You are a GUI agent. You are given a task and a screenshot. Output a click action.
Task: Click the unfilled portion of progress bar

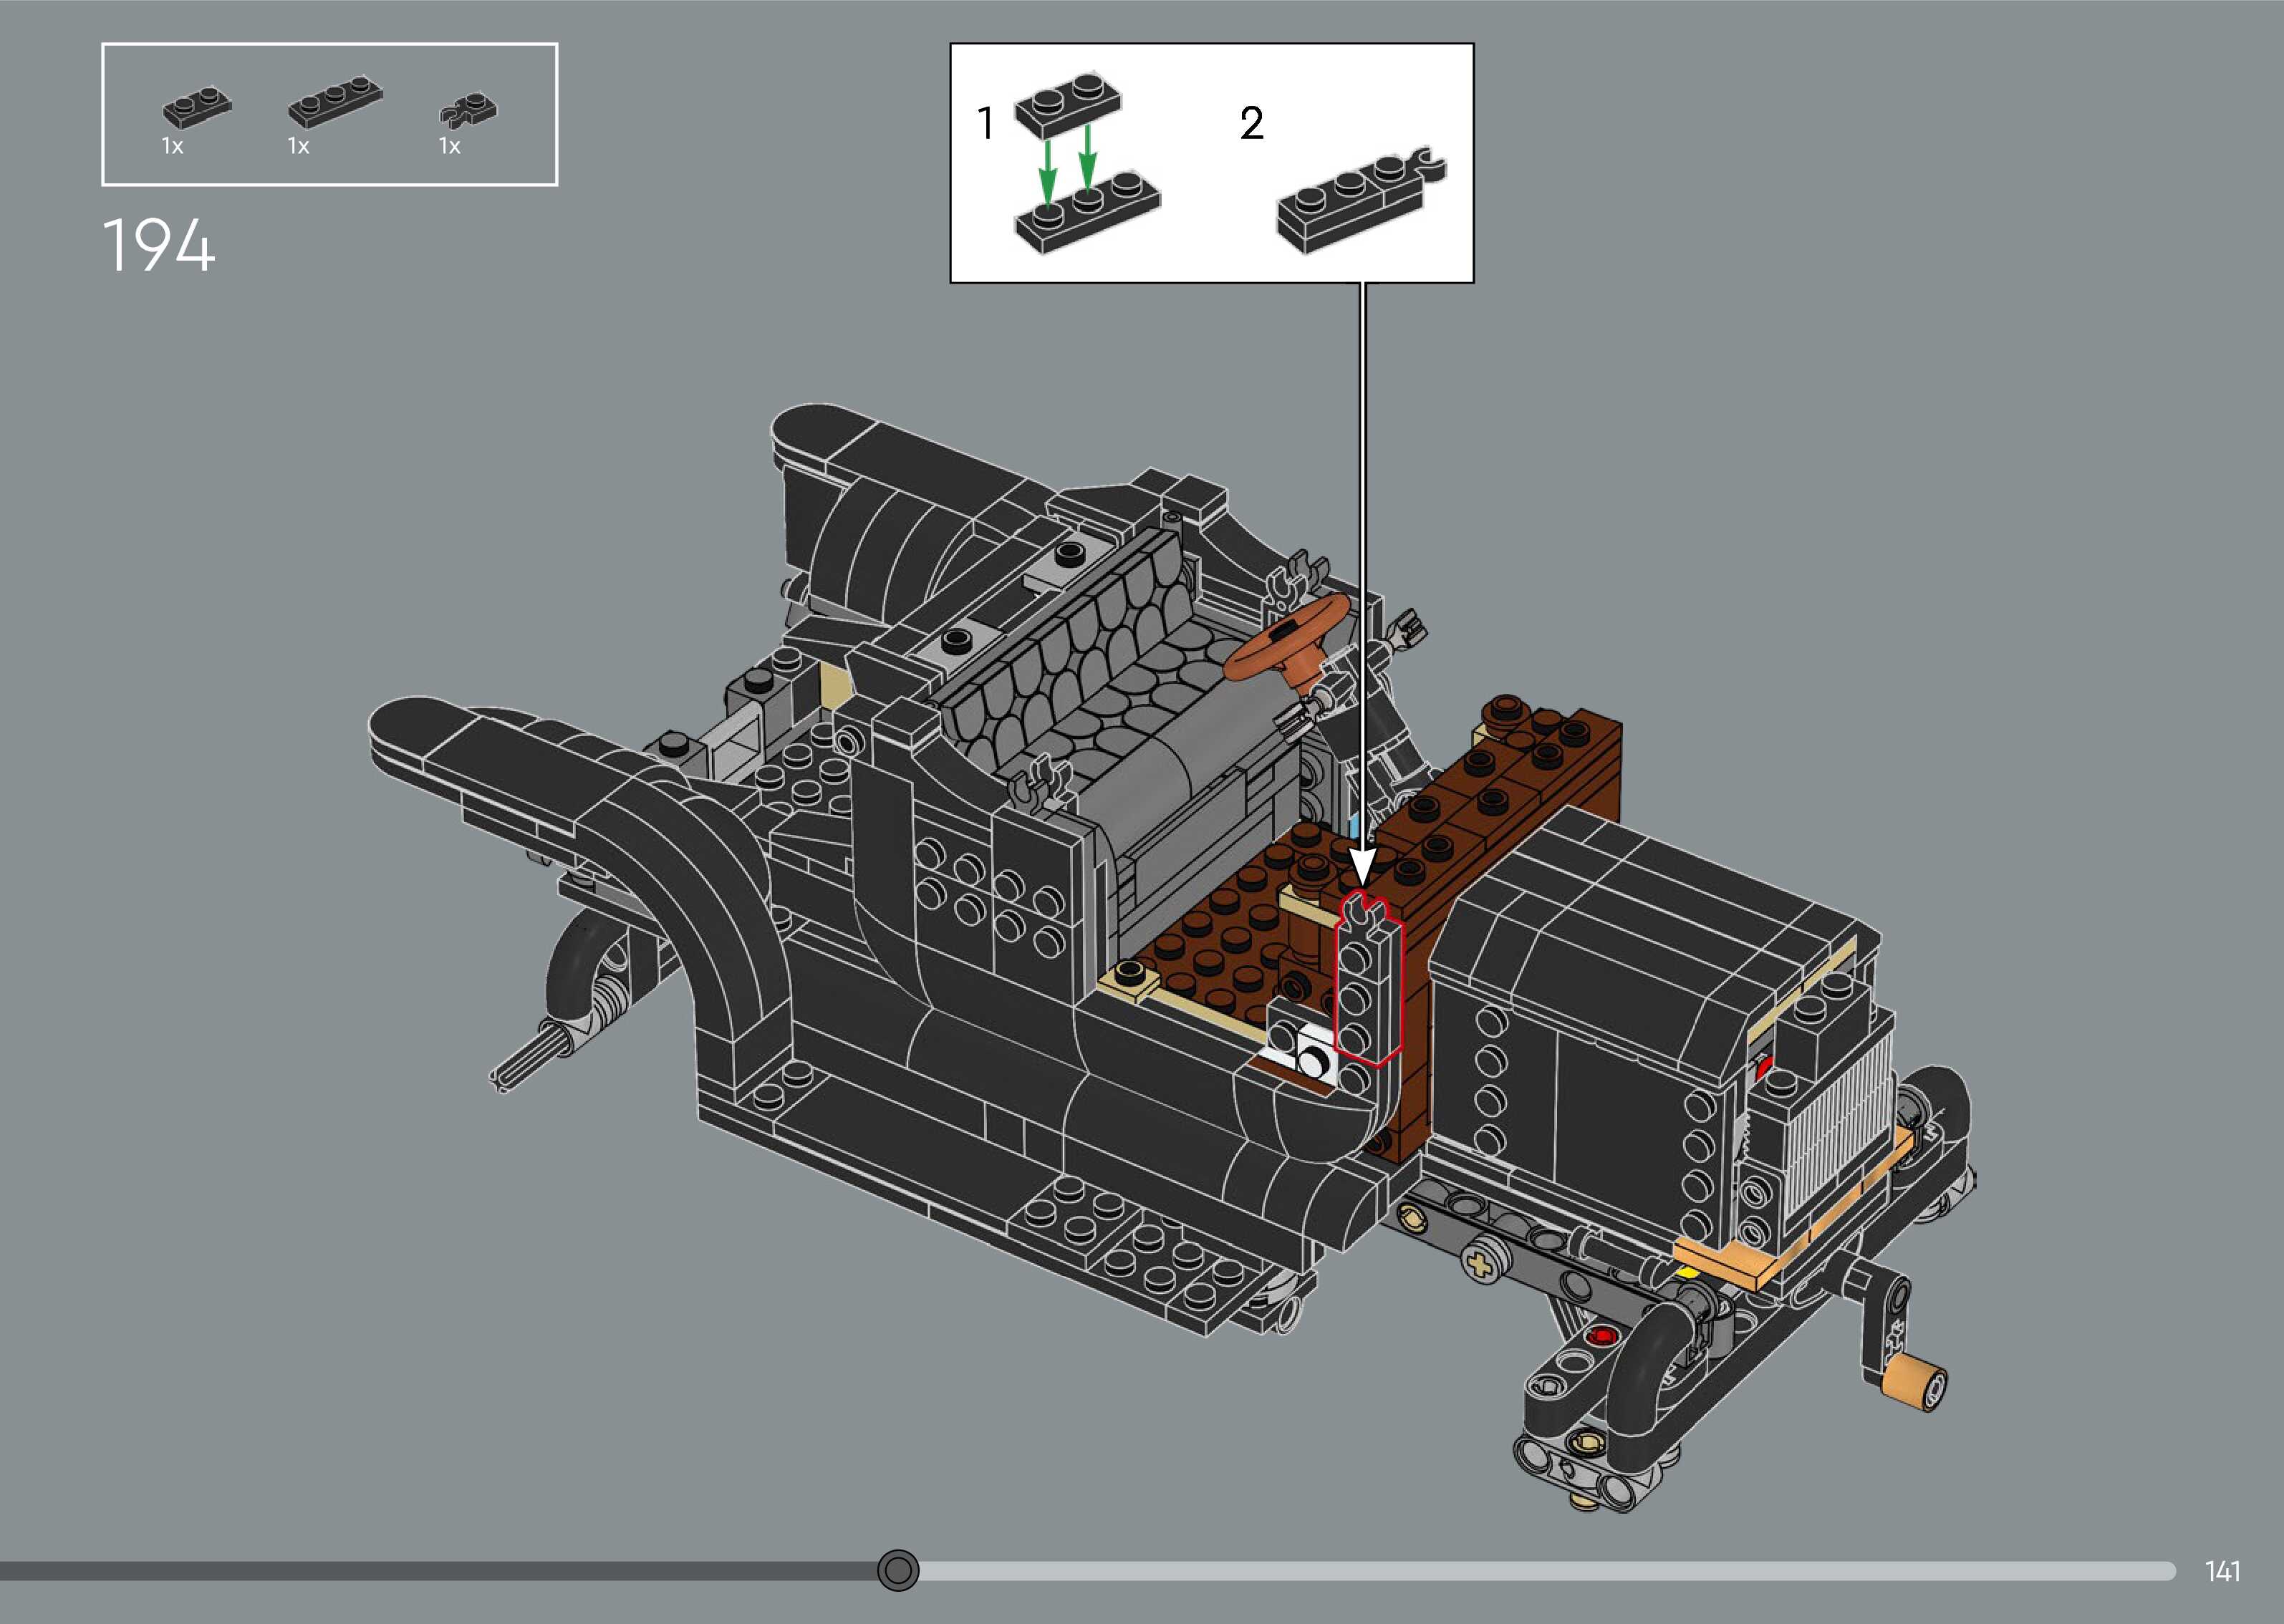[x=1540, y=1571]
